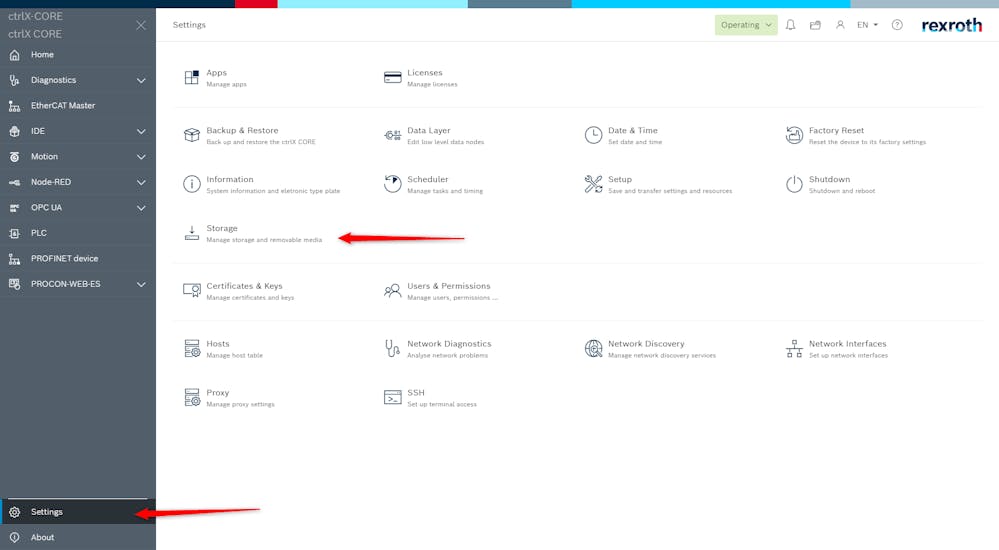Open the Users & Permissions icon
The height and width of the screenshot is (550, 999).
(x=392, y=291)
